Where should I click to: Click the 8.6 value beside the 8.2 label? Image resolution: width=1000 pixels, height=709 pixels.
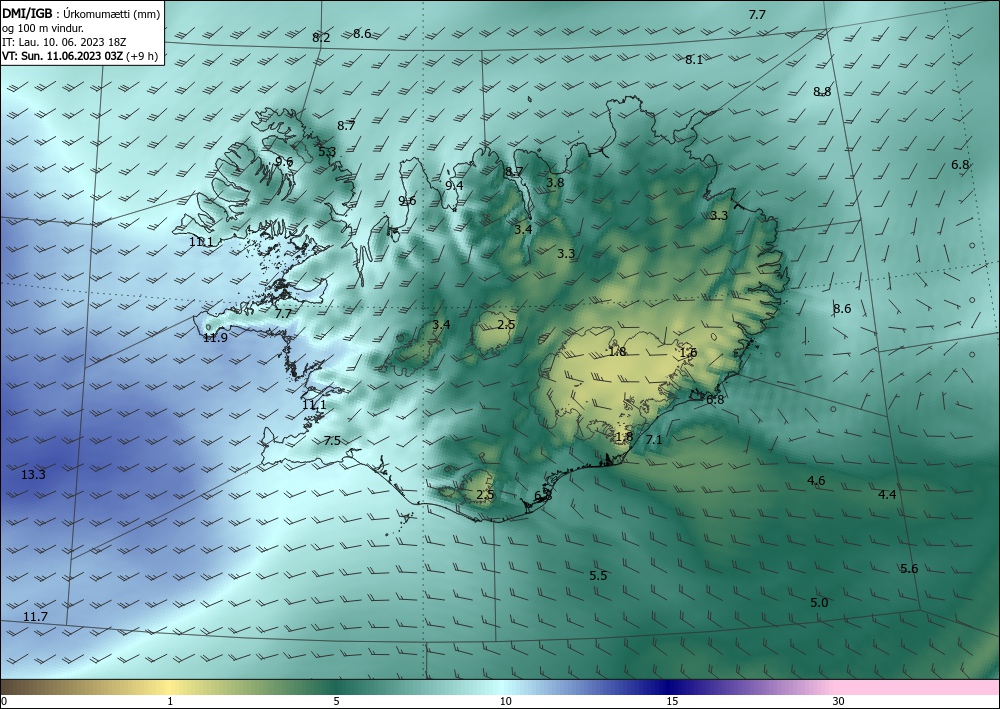point(362,34)
